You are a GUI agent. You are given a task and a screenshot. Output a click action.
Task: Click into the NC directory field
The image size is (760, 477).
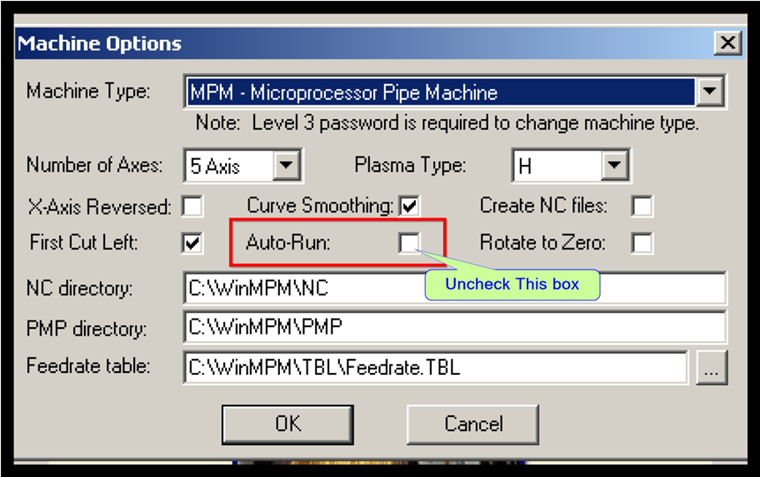(x=455, y=288)
